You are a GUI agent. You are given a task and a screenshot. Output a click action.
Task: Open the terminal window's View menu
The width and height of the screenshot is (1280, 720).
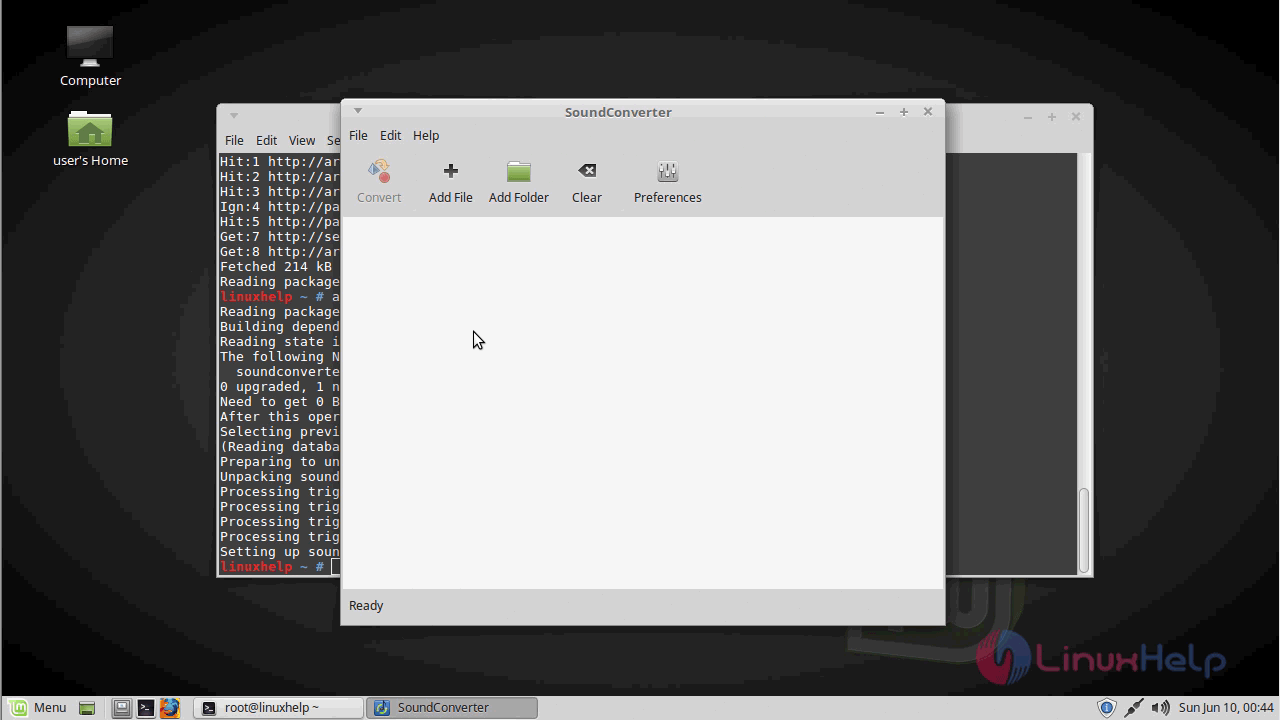click(301, 140)
